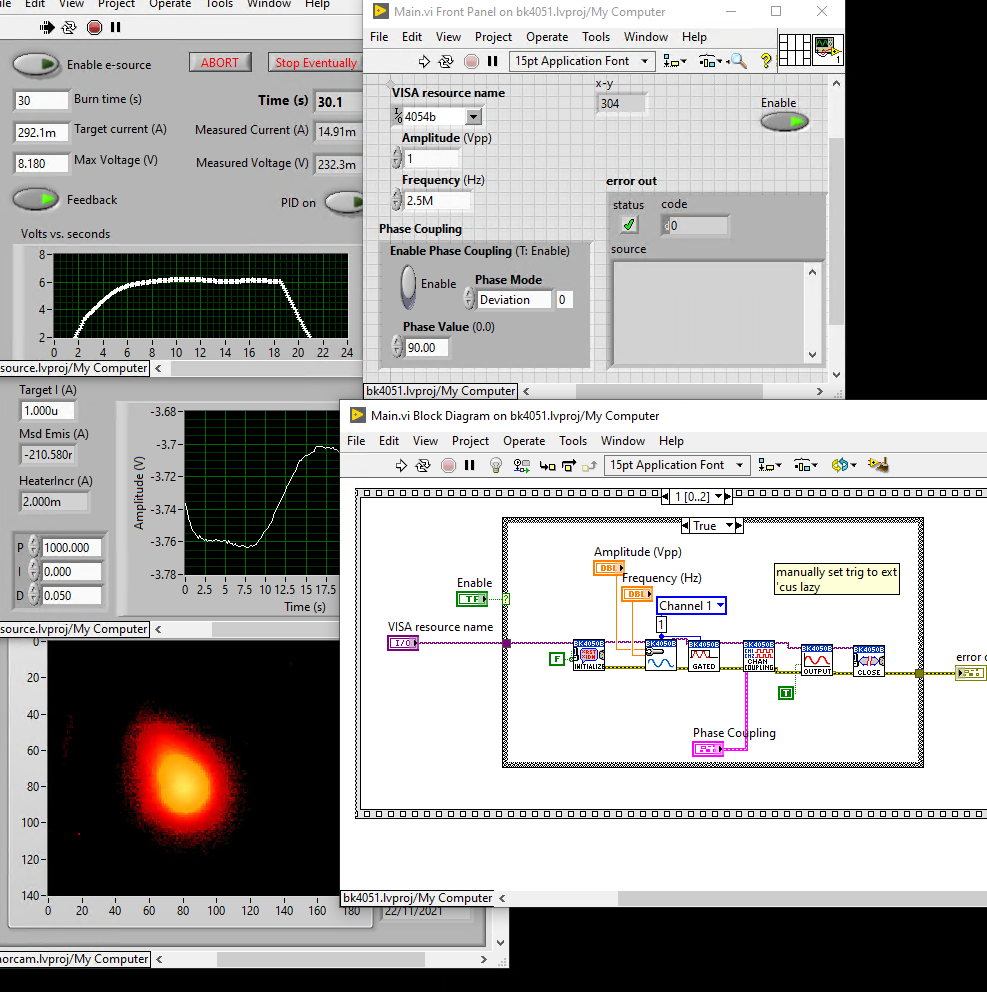Click the Clean Up Diagram broom icon
Screen dimensions: 987x992
(x=879, y=465)
